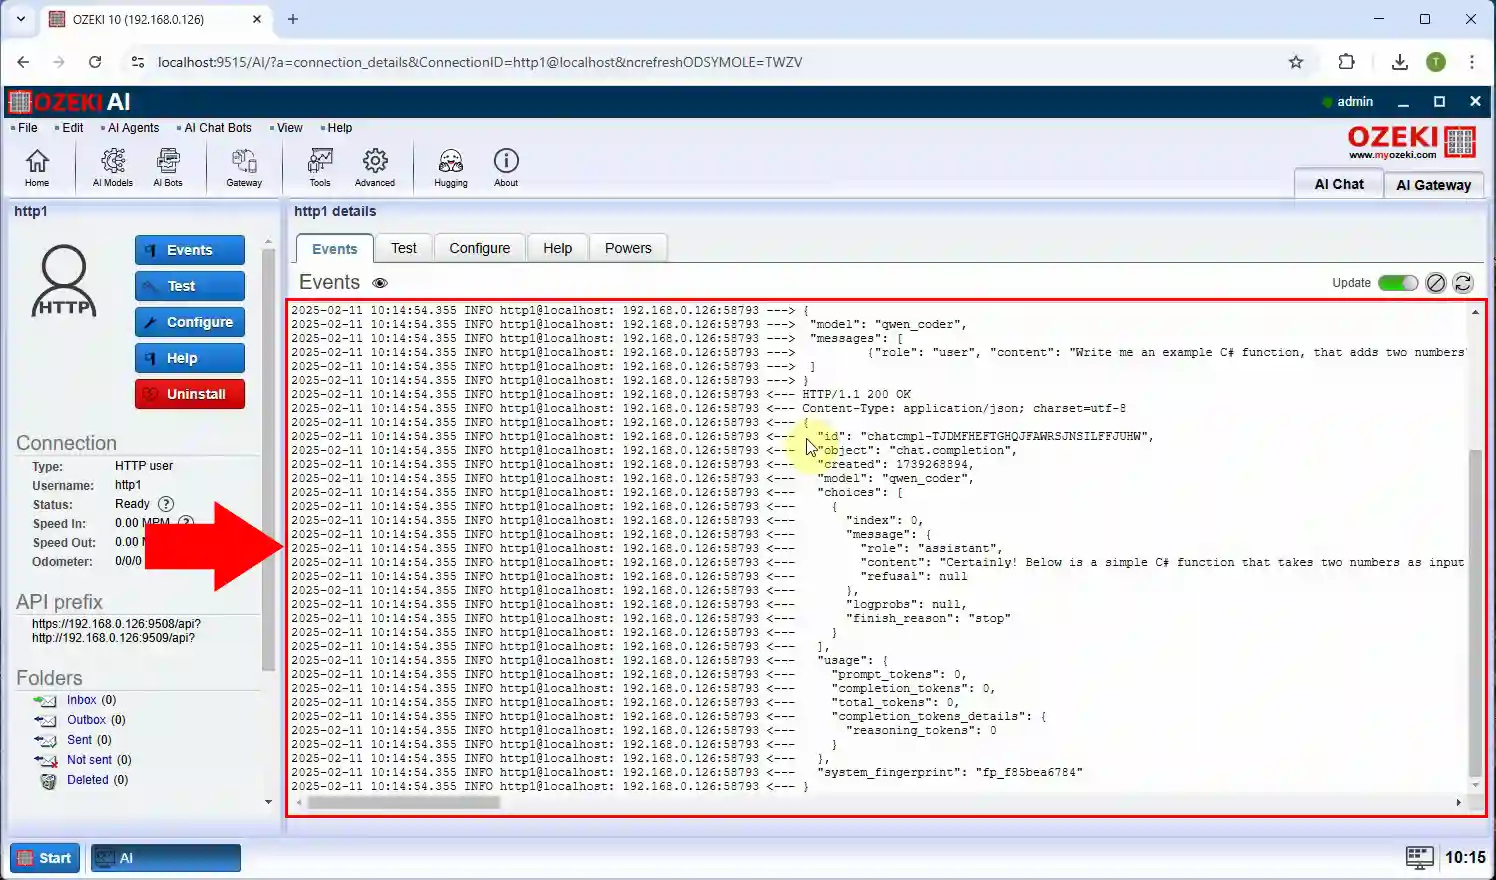Image resolution: width=1496 pixels, height=880 pixels.
Task: Click the browser address bar URL
Action: click(x=480, y=62)
